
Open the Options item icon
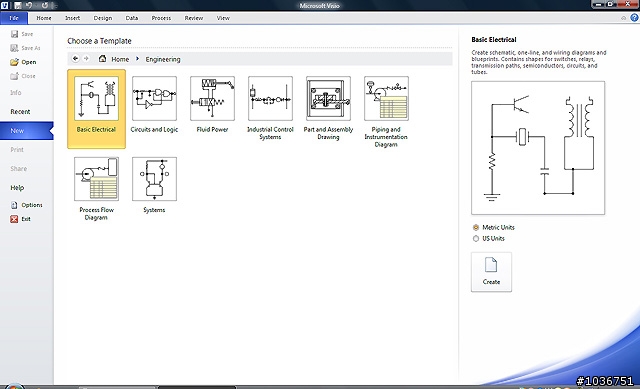14,205
